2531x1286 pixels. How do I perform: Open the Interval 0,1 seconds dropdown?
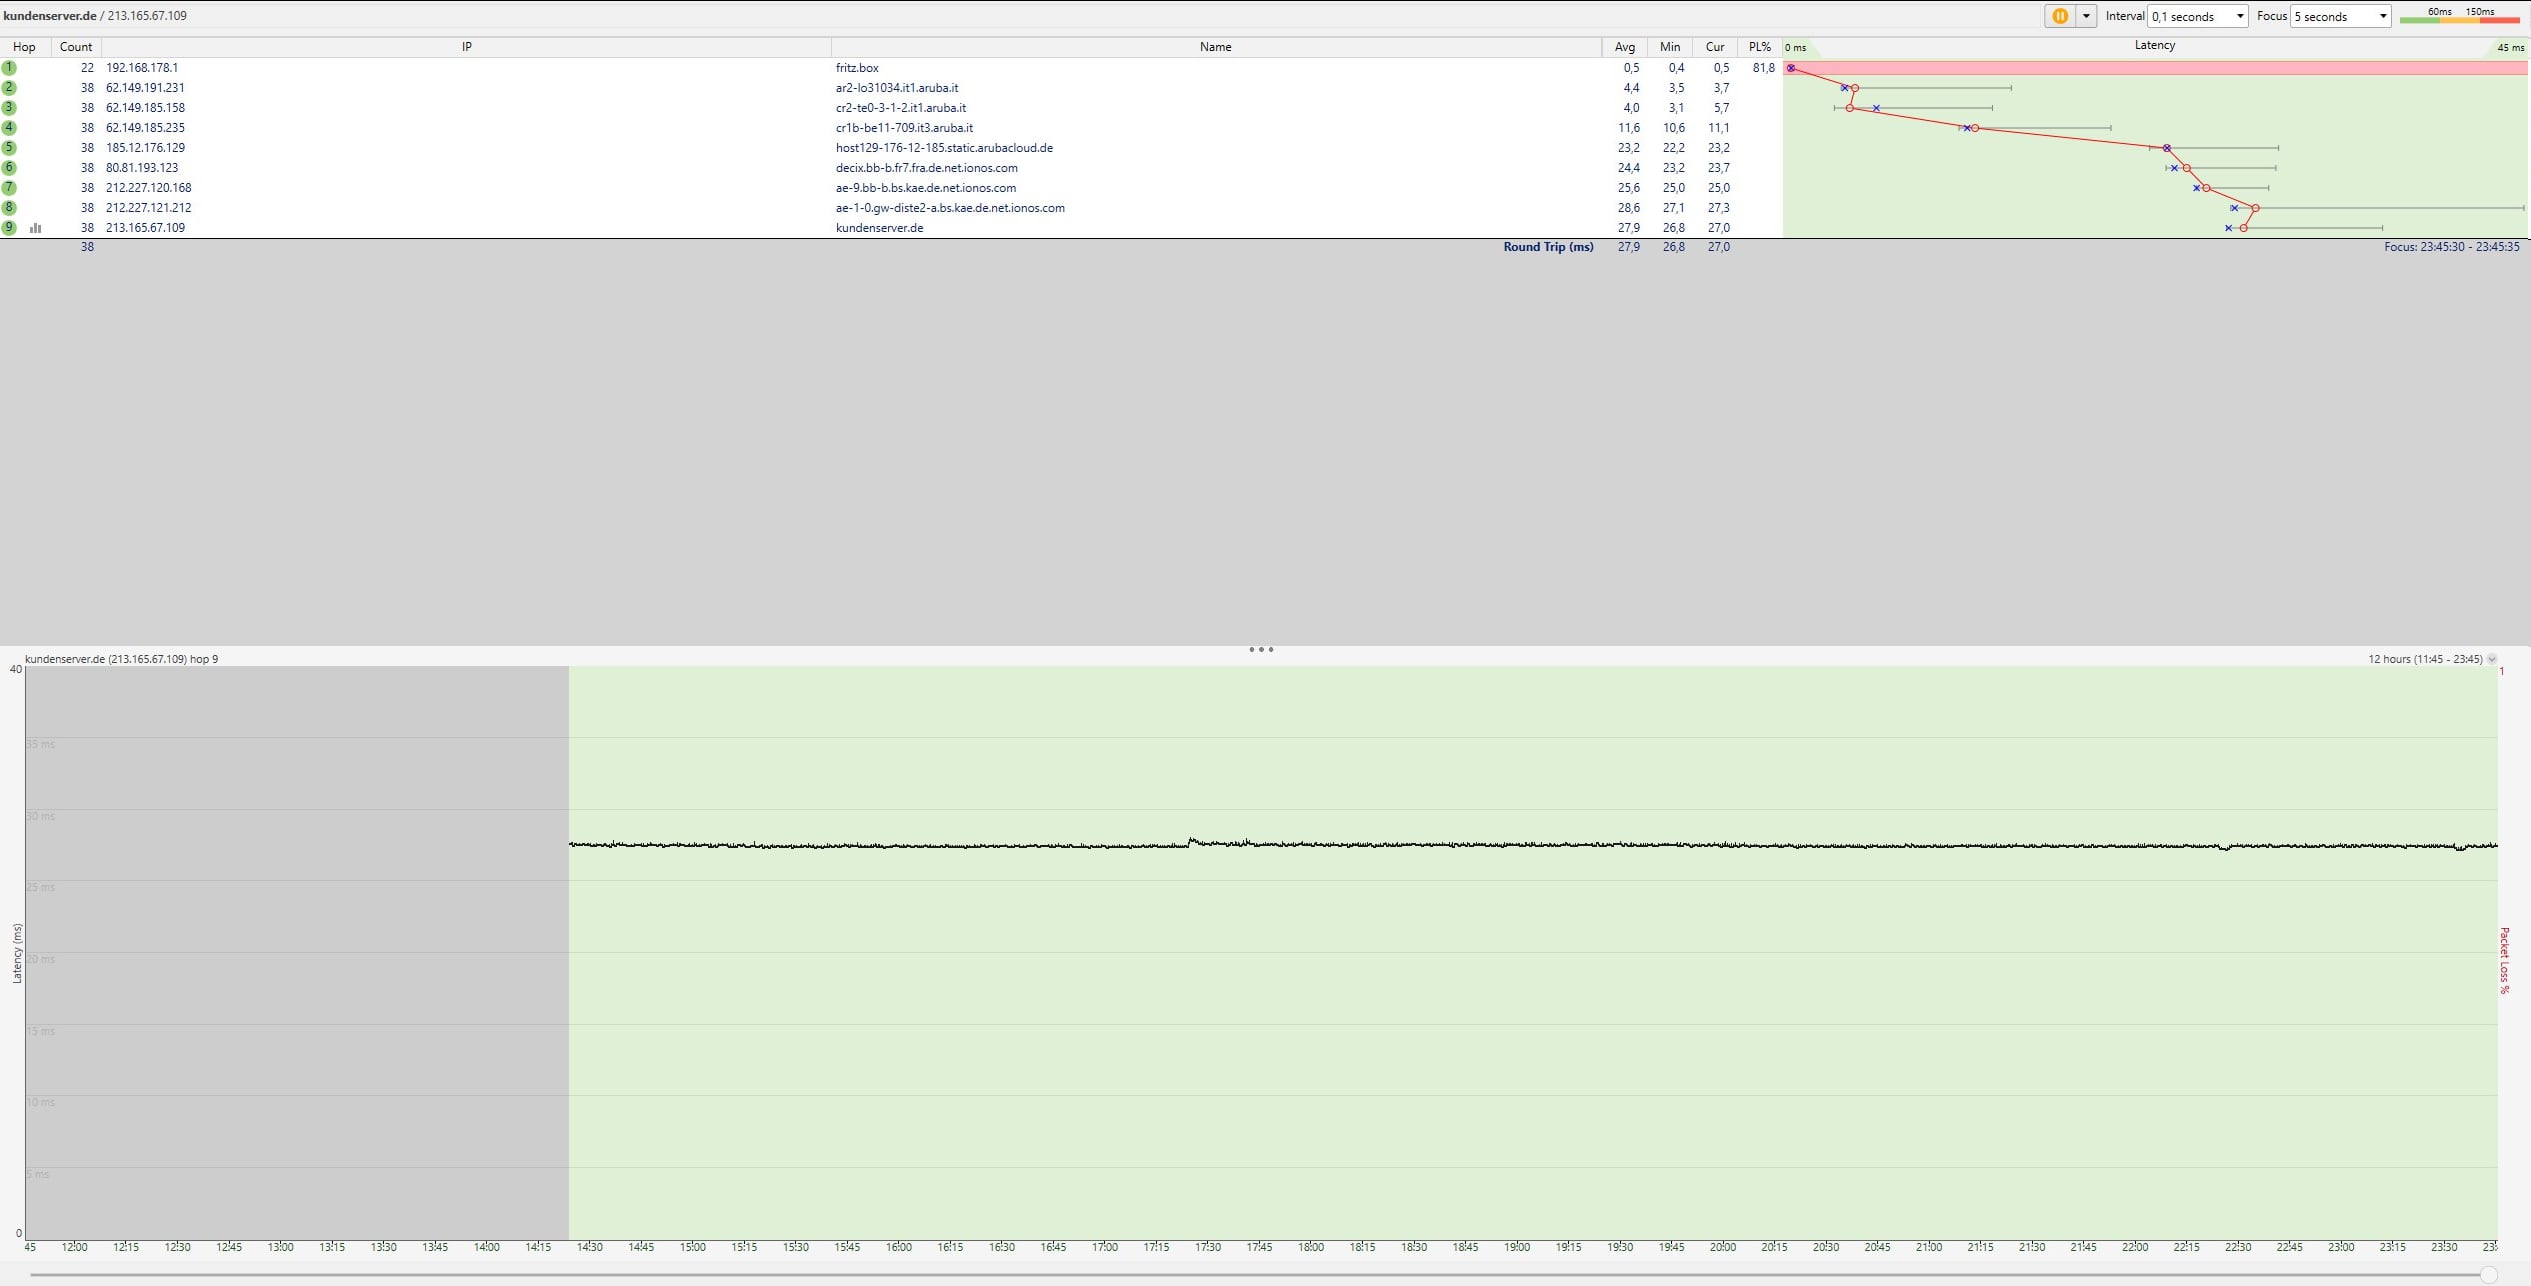click(2197, 16)
